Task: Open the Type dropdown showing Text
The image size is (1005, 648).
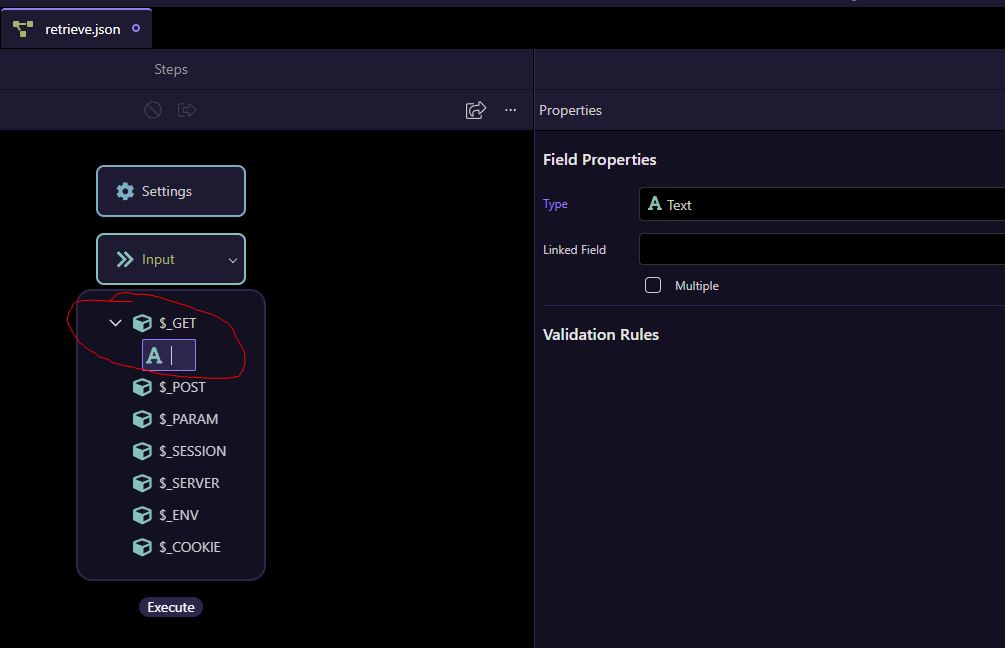Action: [822, 204]
